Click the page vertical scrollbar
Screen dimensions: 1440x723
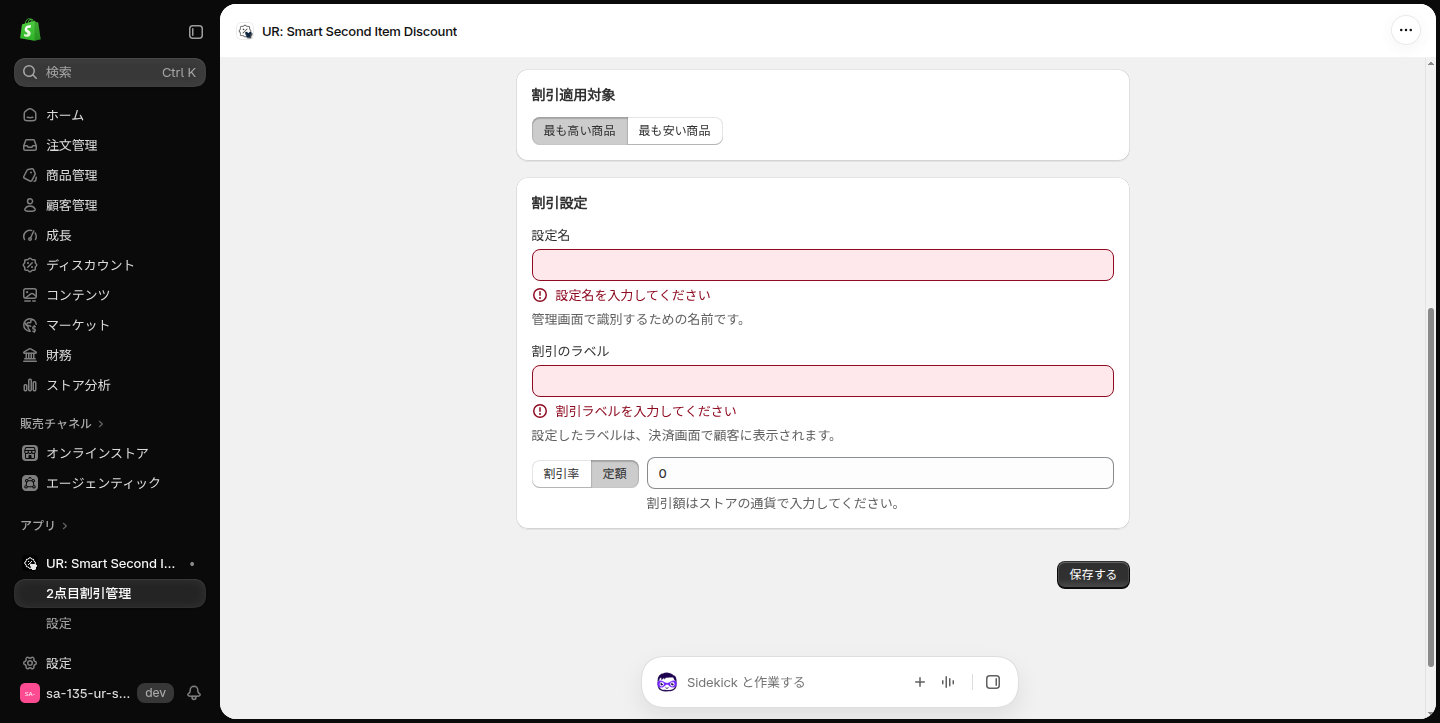coord(1430,486)
